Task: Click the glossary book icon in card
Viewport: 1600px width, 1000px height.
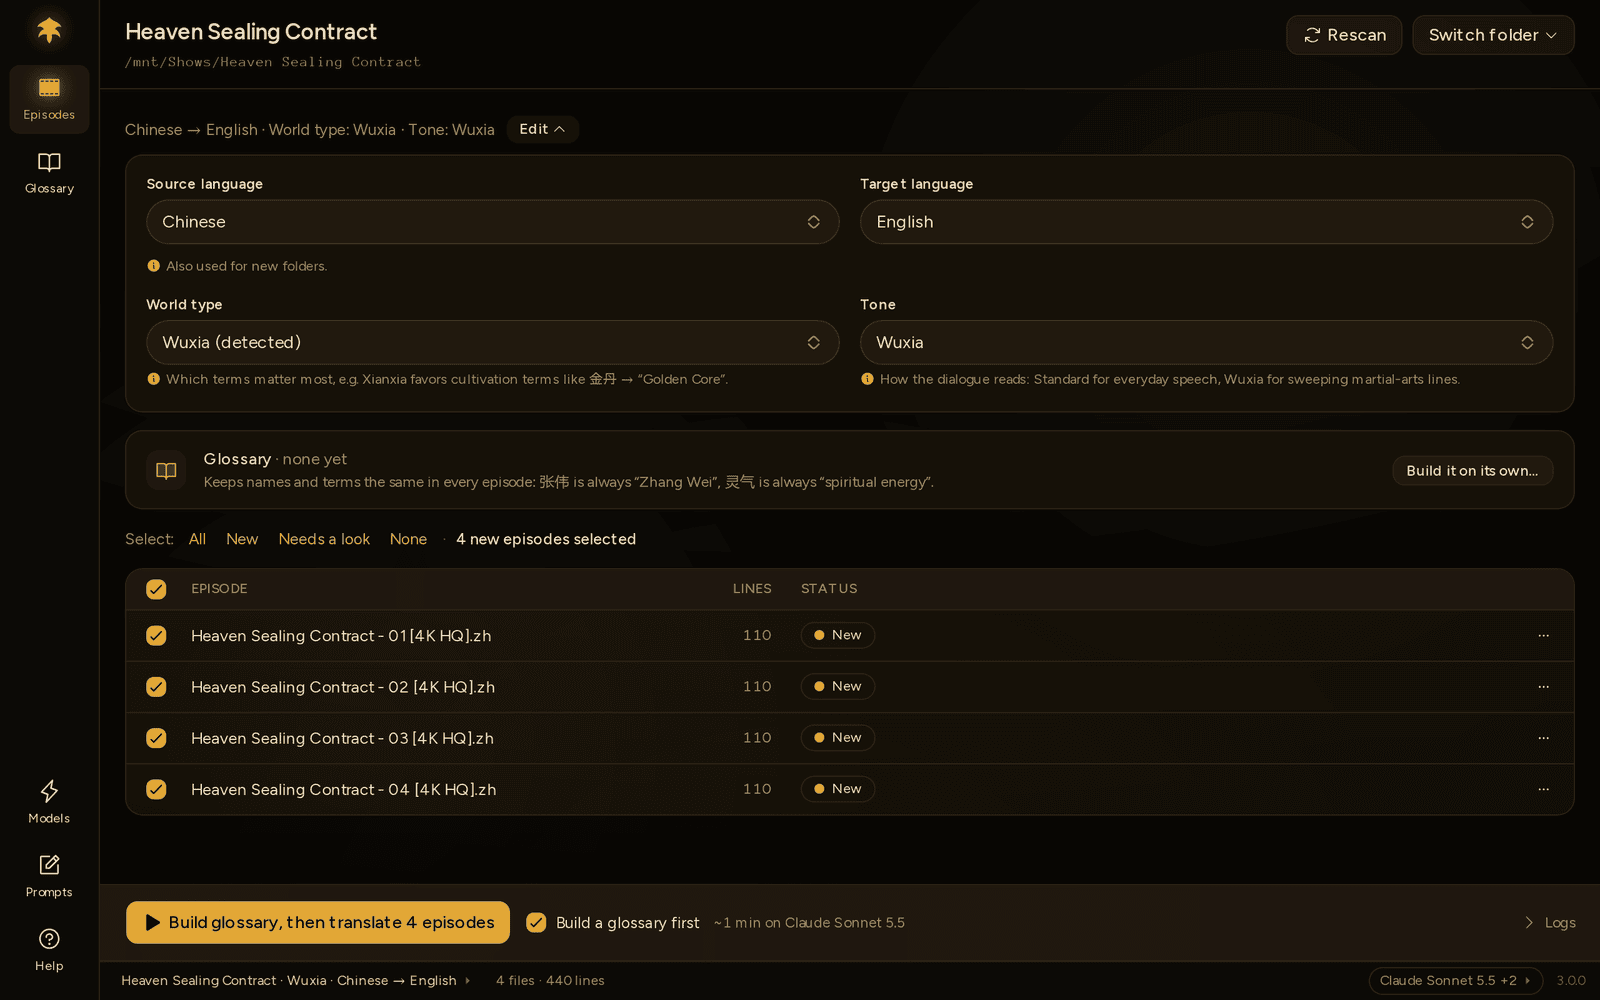Action: pos(166,470)
